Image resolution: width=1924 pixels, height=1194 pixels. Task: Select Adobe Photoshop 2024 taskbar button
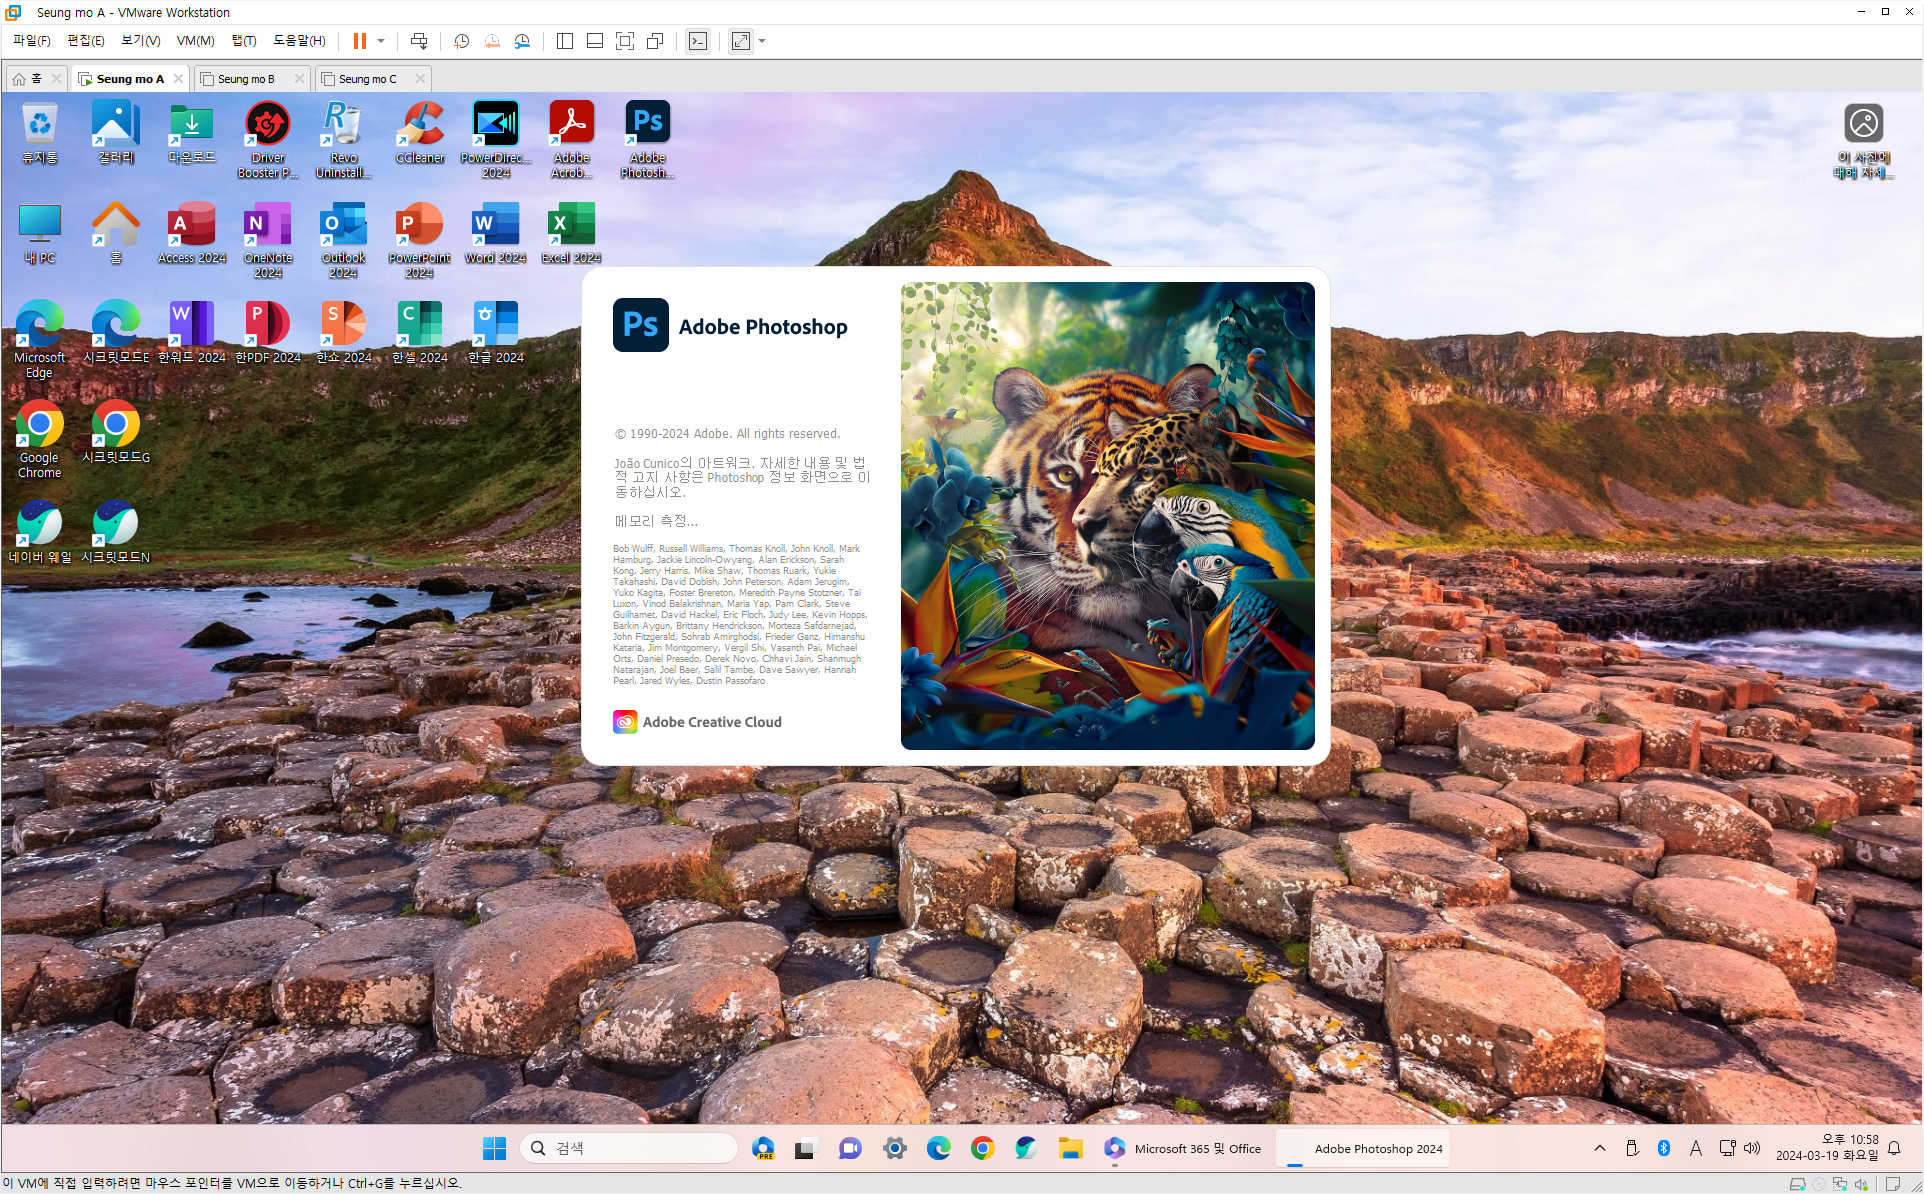[1363, 1149]
